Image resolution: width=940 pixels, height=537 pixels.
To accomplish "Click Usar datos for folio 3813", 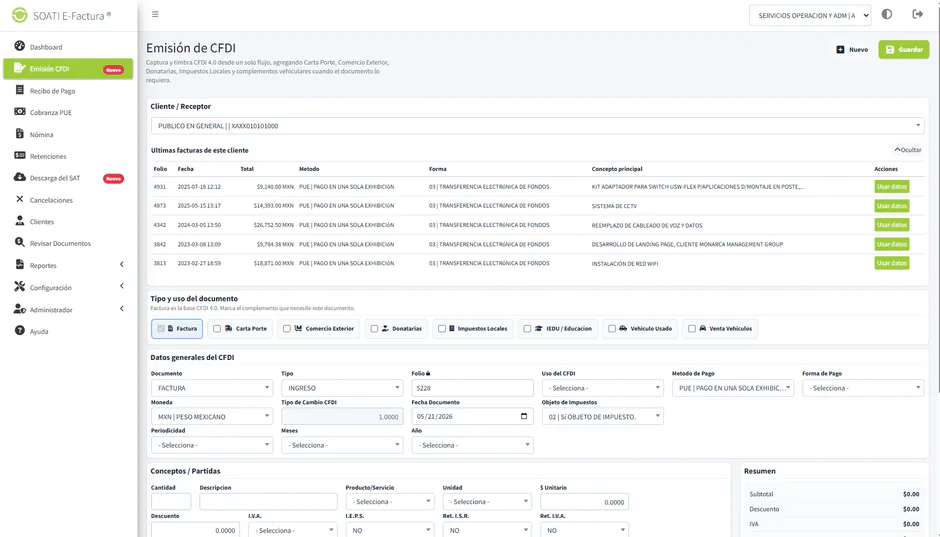I will [x=891, y=263].
